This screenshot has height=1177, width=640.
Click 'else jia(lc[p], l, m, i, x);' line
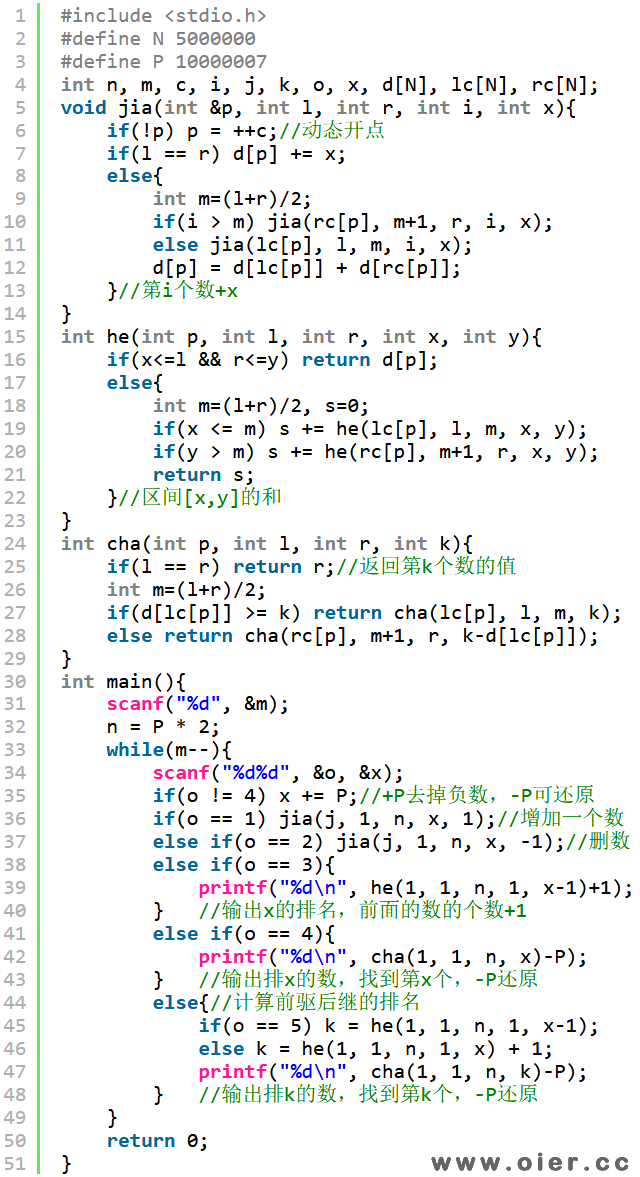(x=313, y=245)
